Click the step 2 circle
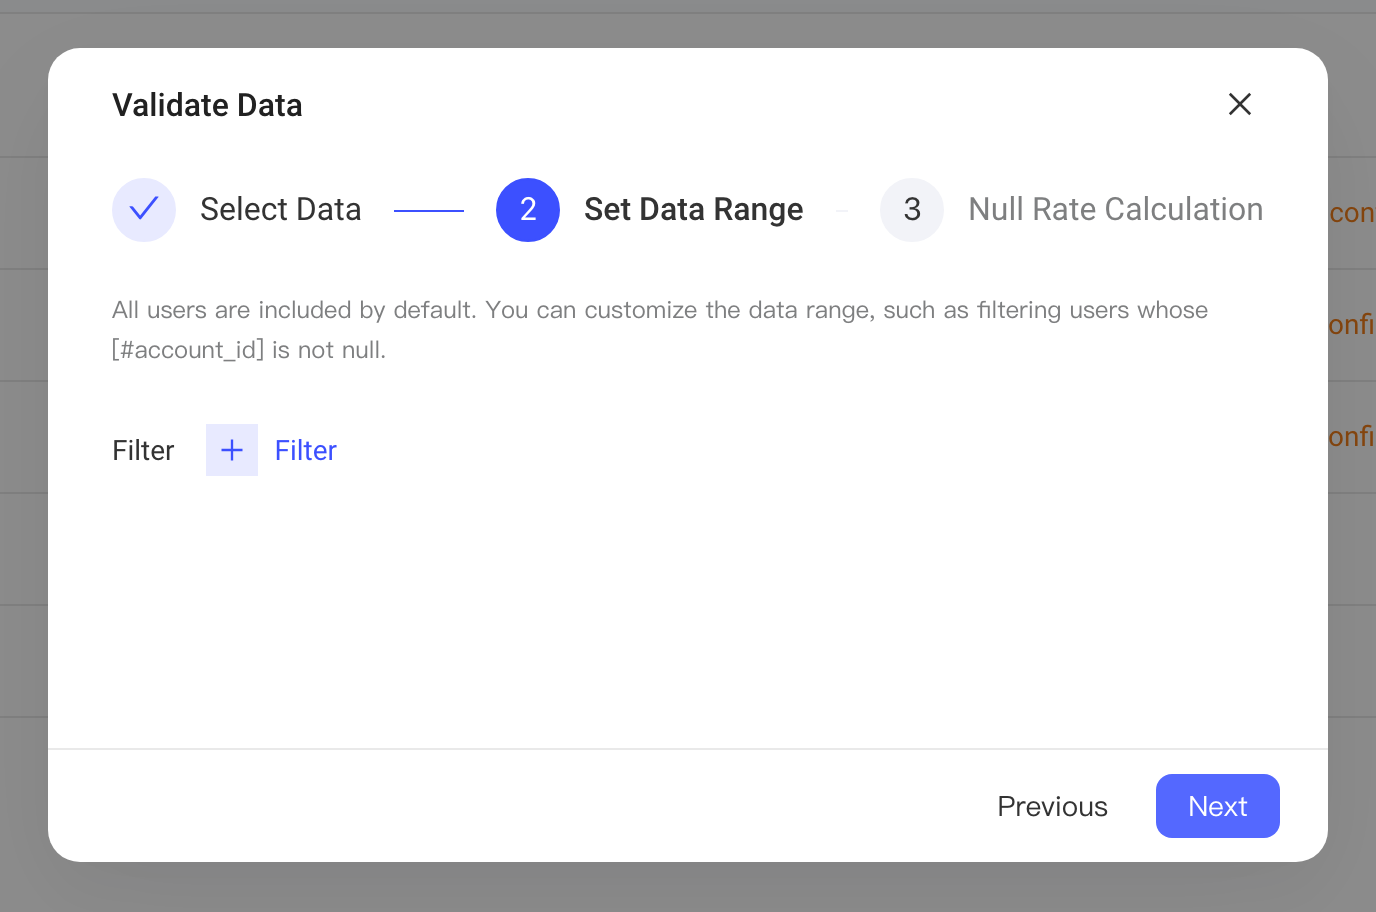 (x=528, y=210)
